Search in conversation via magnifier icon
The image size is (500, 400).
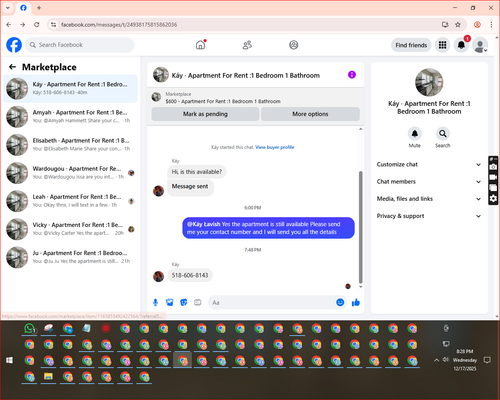443,134
